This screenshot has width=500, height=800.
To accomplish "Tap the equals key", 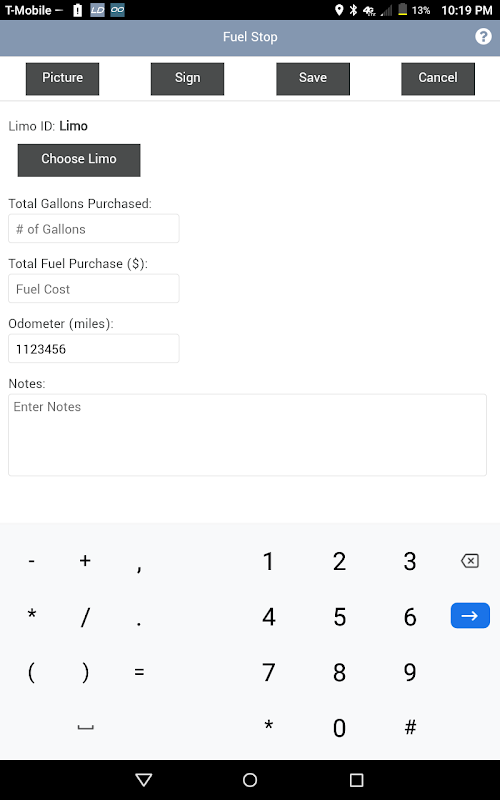I will pyautogui.click(x=139, y=672).
